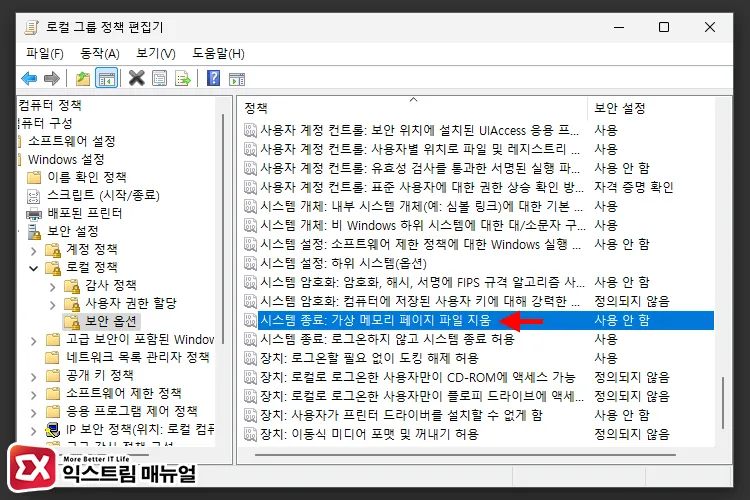Open the 보기(V) menu
750x500 pixels.
pyautogui.click(x=156, y=53)
